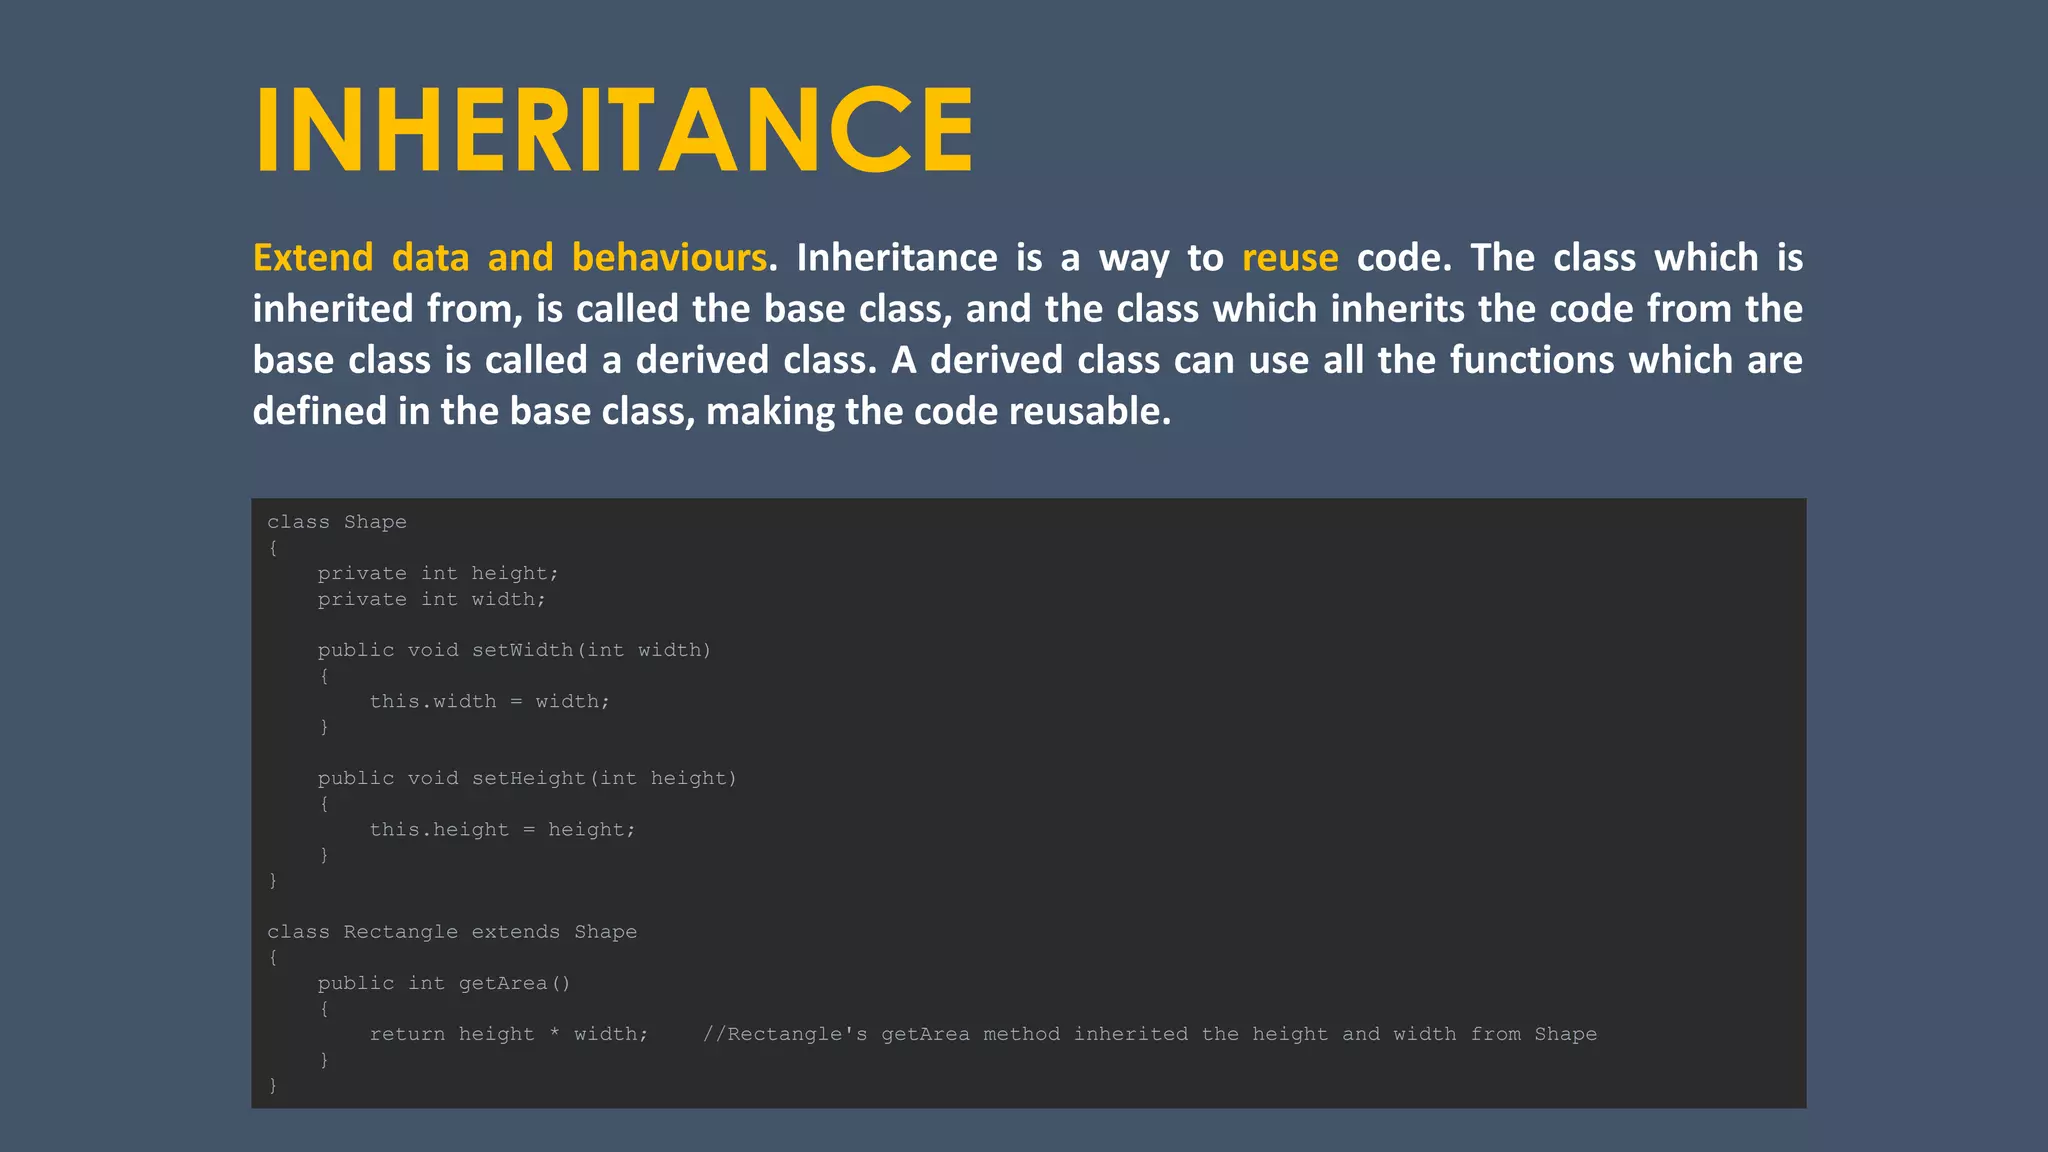Click the 'public int getArea()' line

(x=444, y=983)
